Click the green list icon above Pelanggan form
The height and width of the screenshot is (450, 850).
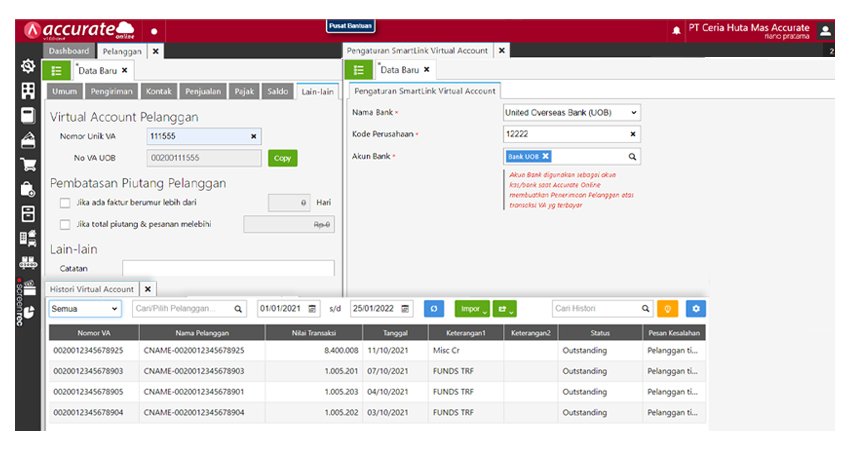(x=57, y=70)
